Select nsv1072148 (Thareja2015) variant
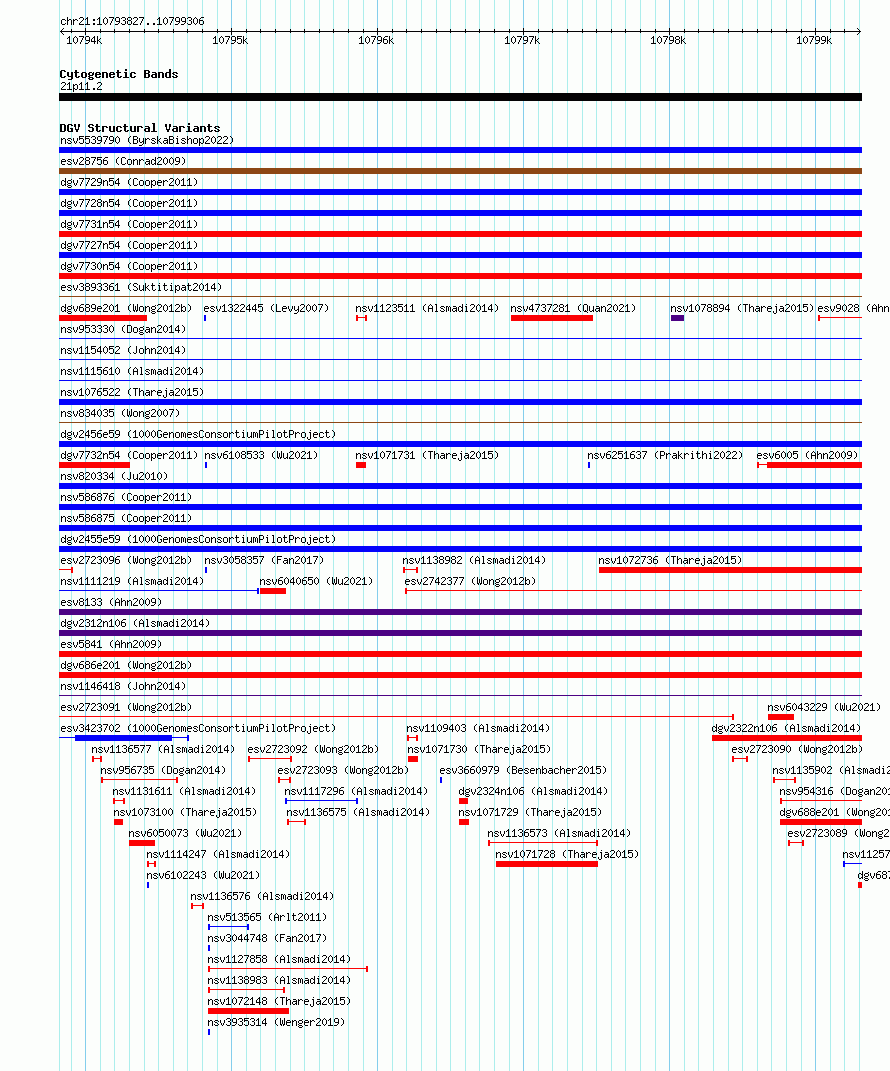 coord(279,1001)
